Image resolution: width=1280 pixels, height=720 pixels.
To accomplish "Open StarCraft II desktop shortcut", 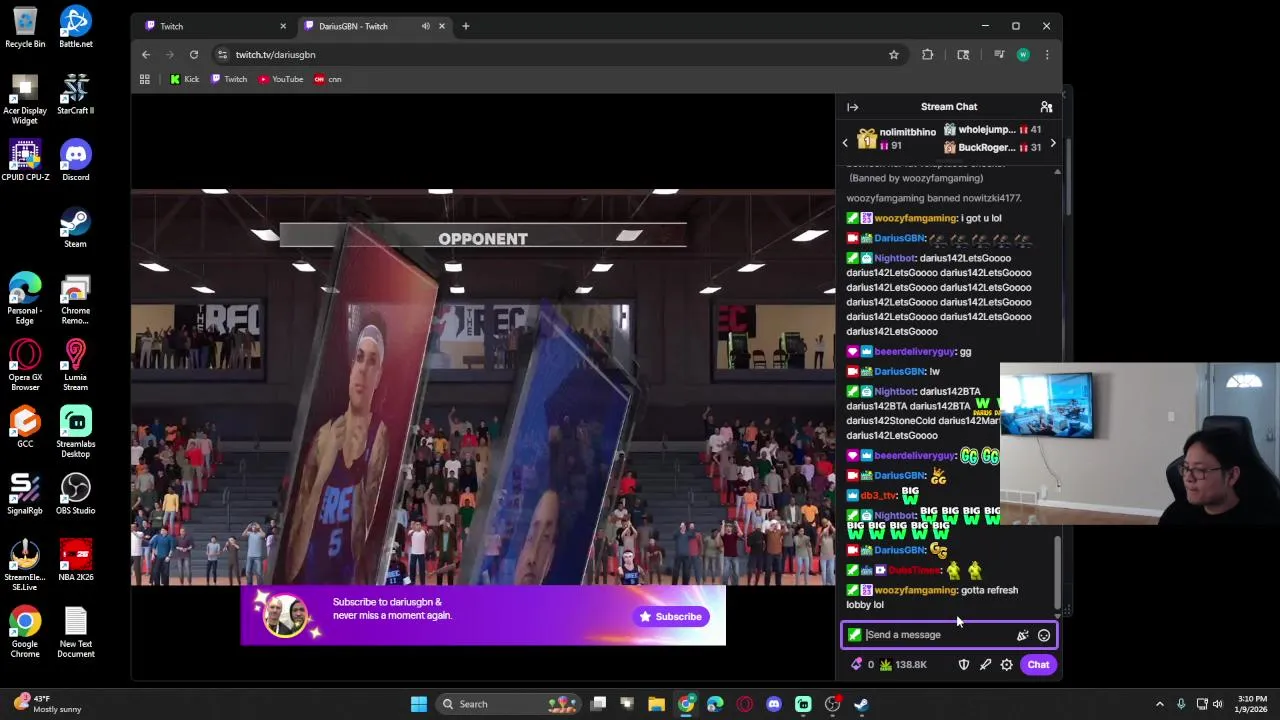I will [75, 94].
